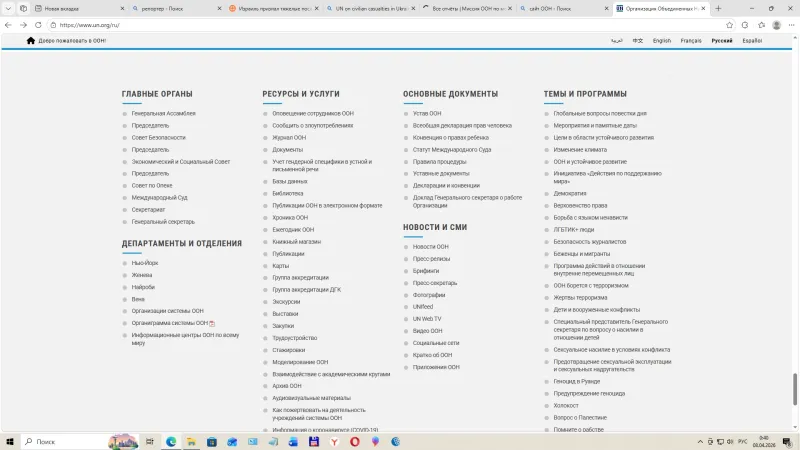Open the new tab plus button
Screen dimensions: 800x450
click(717, 8)
